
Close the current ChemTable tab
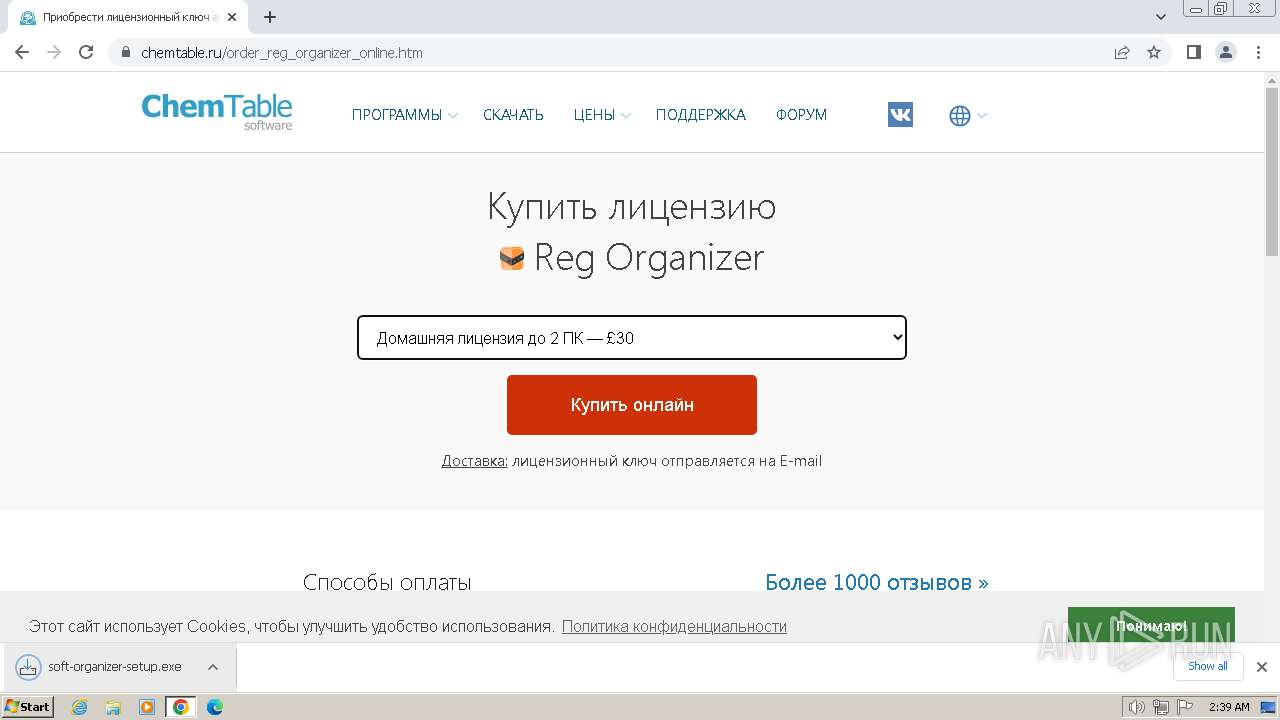click(x=232, y=17)
